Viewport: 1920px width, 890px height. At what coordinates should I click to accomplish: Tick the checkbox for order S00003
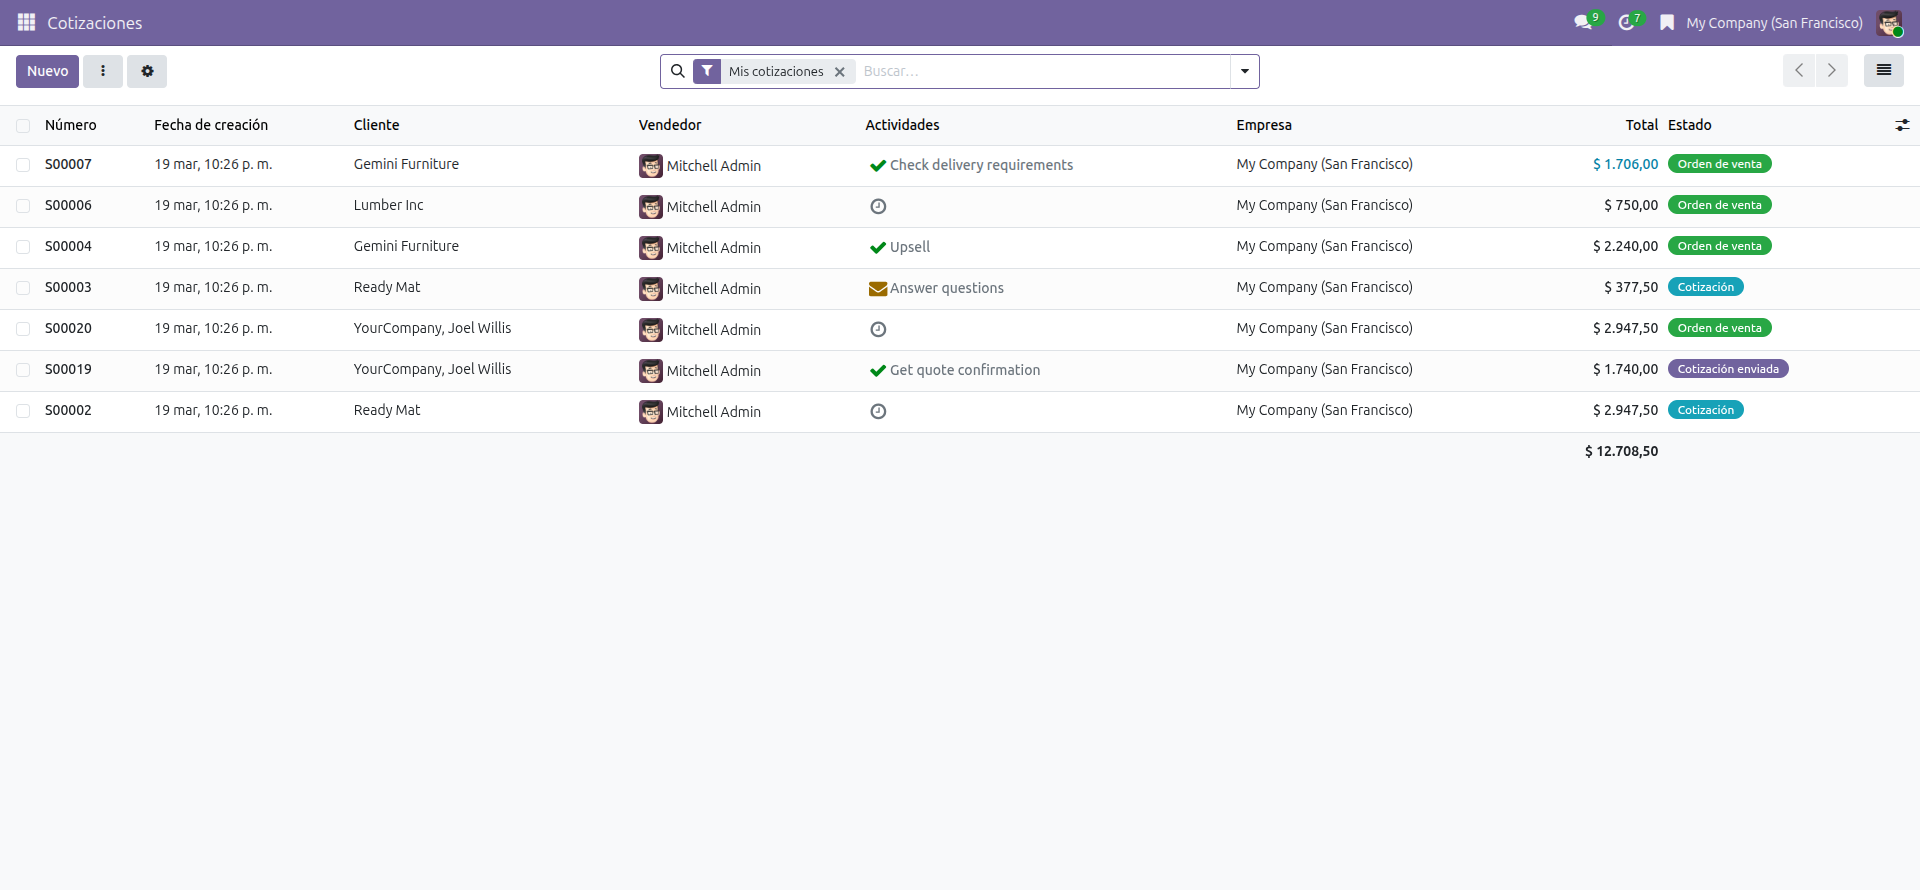[23, 288]
